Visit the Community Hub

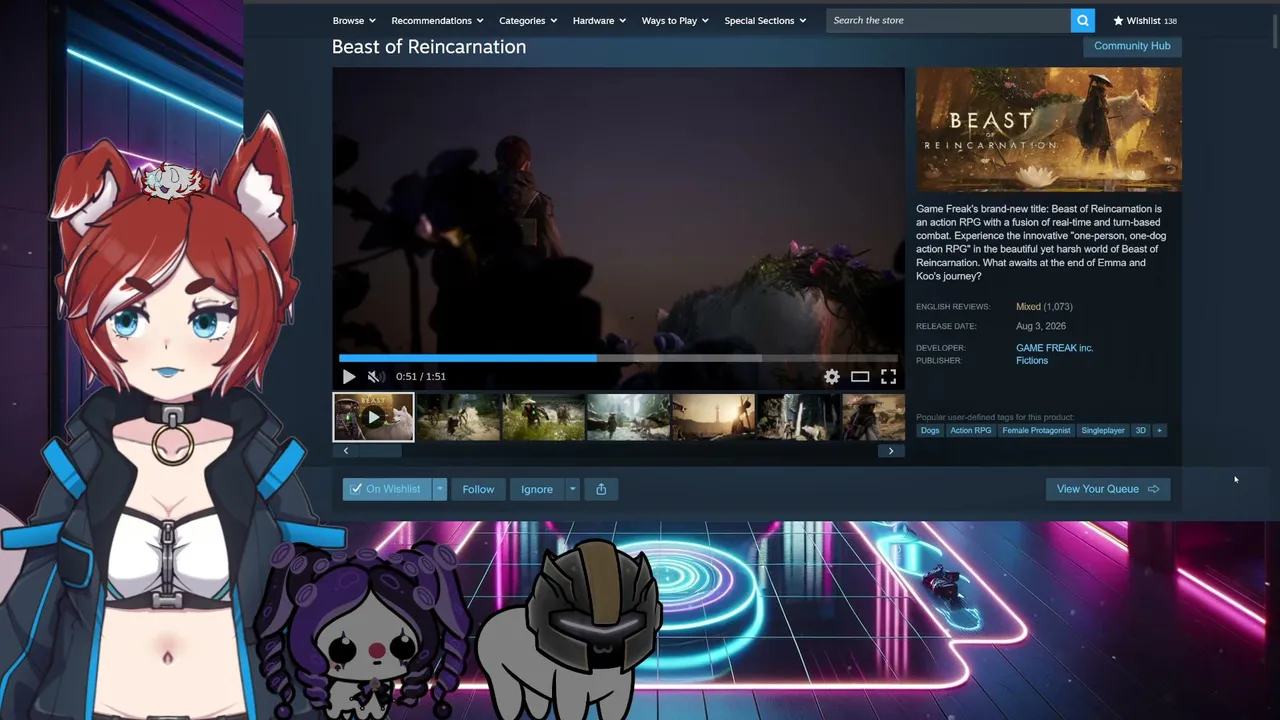click(1132, 46)
